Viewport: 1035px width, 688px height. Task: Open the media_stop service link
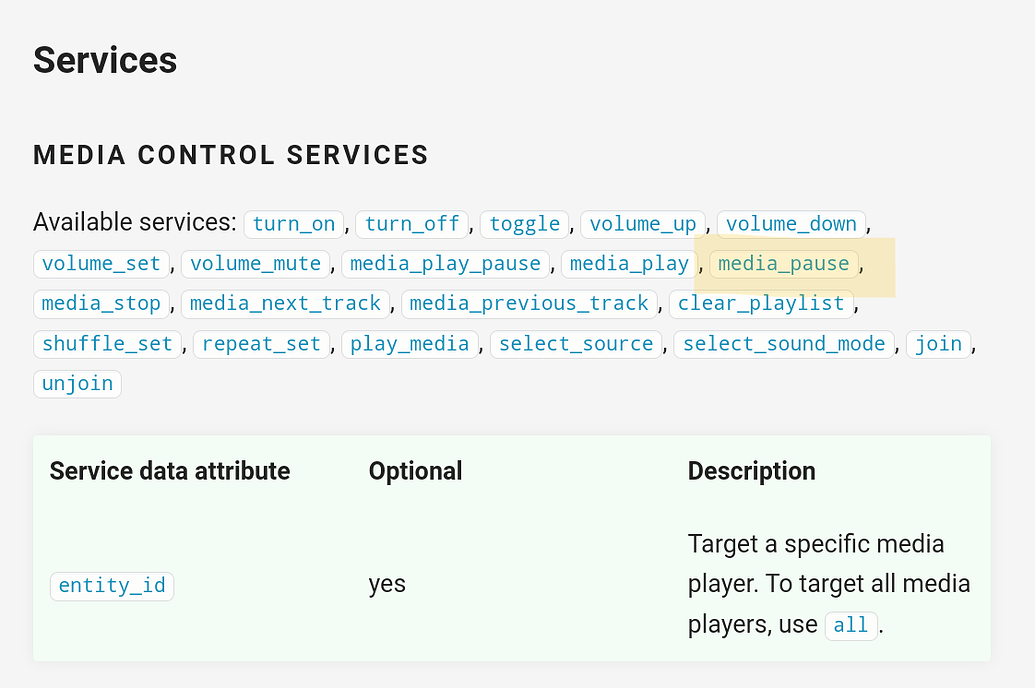click(101, 304)
